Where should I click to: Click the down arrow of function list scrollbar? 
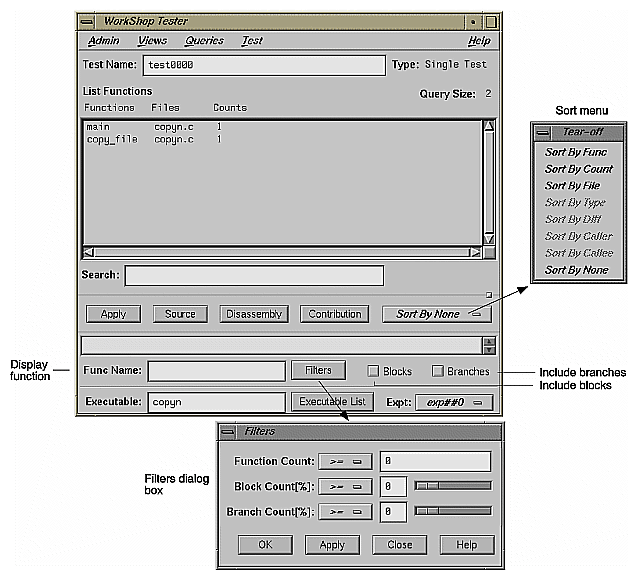tap(489, 239)
